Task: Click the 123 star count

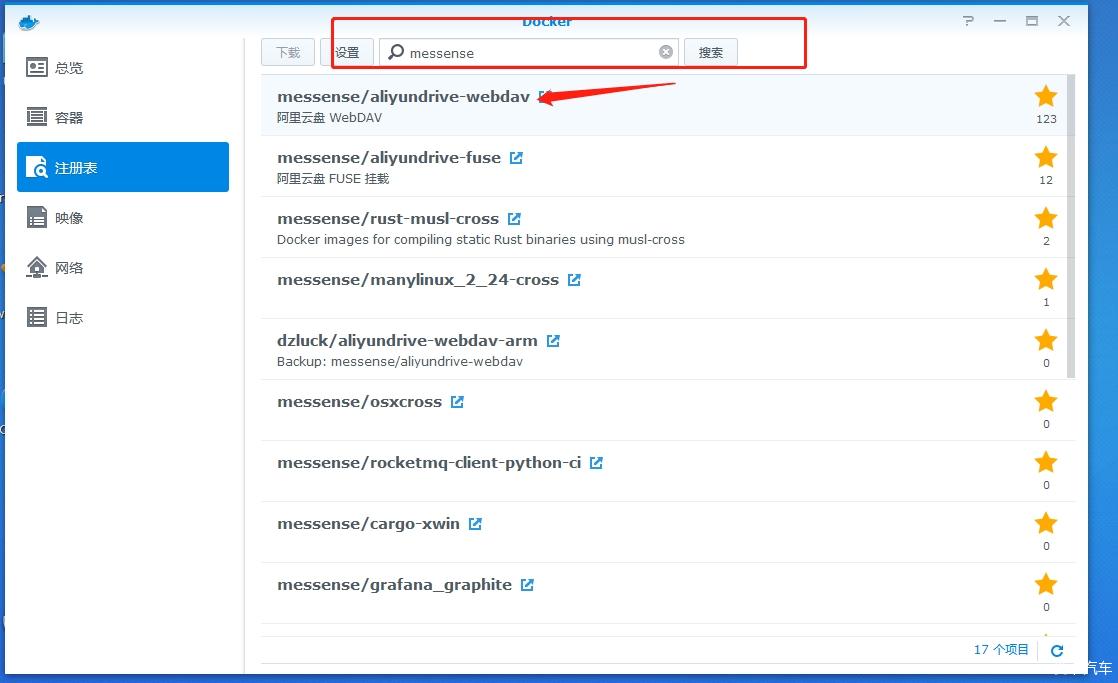Action: pyautogui.click(x=1046, y=119)
